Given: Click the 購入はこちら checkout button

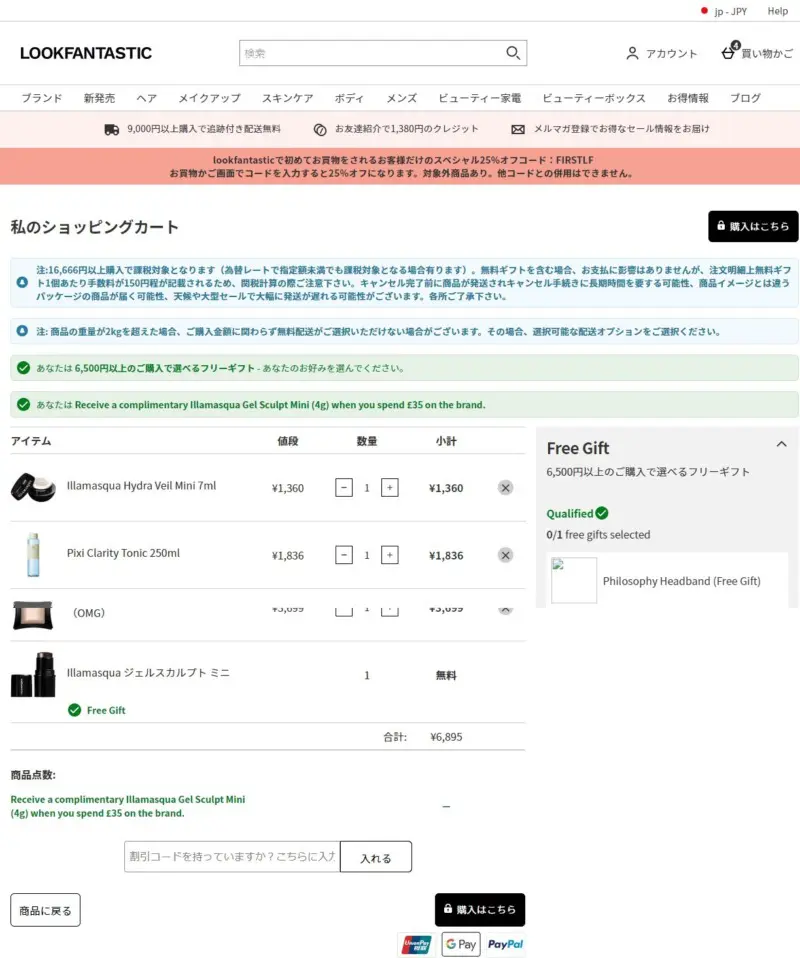Looking at the screenshot, I should (x=753, y=227).
